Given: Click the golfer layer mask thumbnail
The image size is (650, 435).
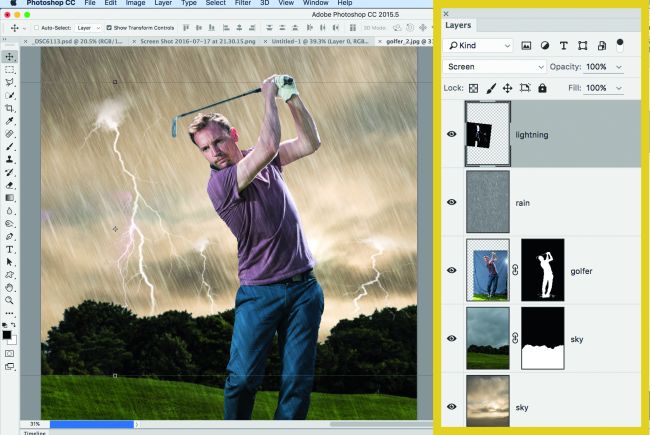Looking at the screenshot, I should coord(543,270).
